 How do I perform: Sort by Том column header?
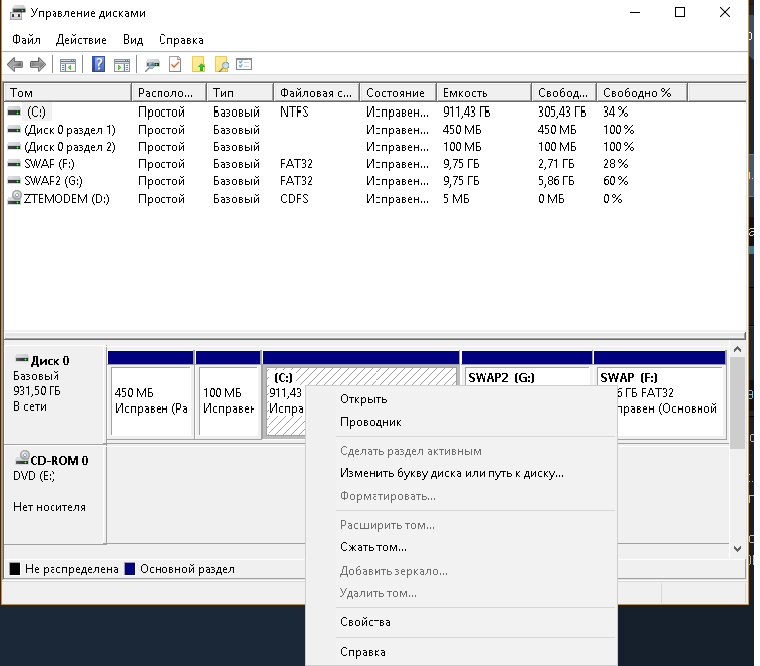click(67, 93)
